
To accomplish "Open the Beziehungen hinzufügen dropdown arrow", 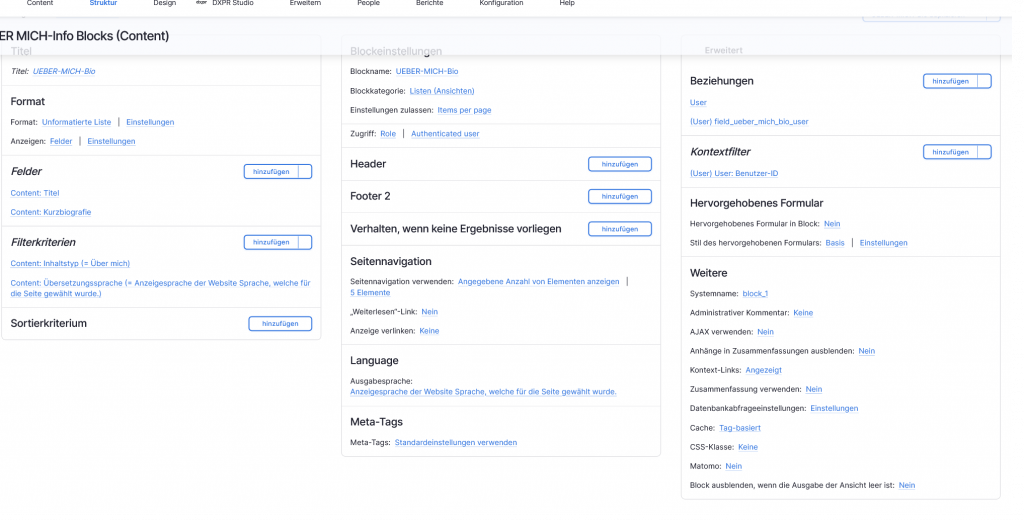I will [x=984, y=81].
